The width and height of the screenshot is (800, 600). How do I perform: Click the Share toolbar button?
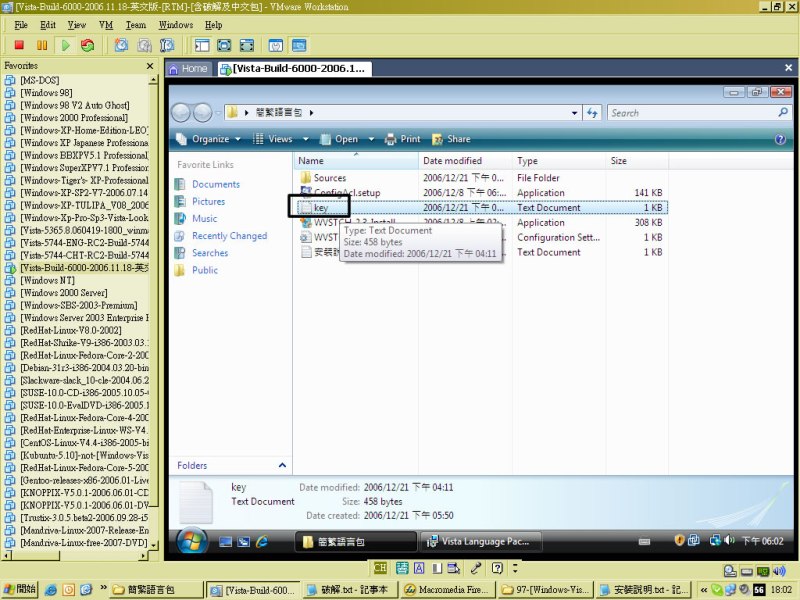tap(452, 139)
